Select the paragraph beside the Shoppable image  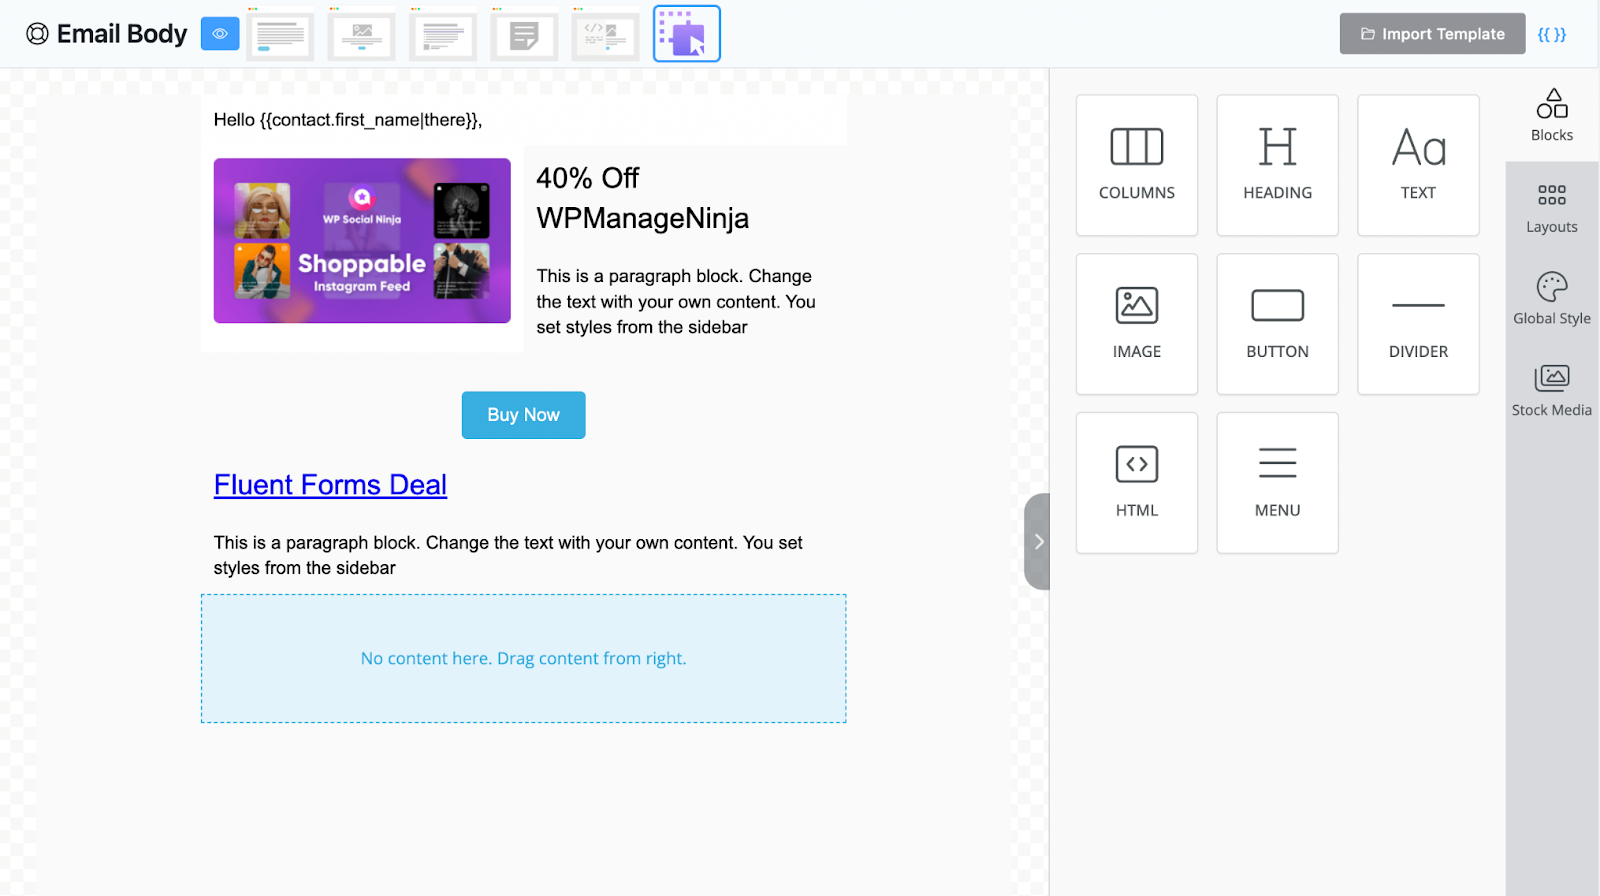[676, 301]
